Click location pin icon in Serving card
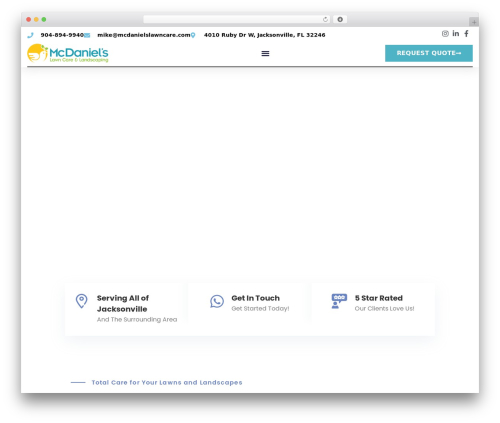Image resolution: width=500 pixels, height=423 pixels. pos(81,301)
